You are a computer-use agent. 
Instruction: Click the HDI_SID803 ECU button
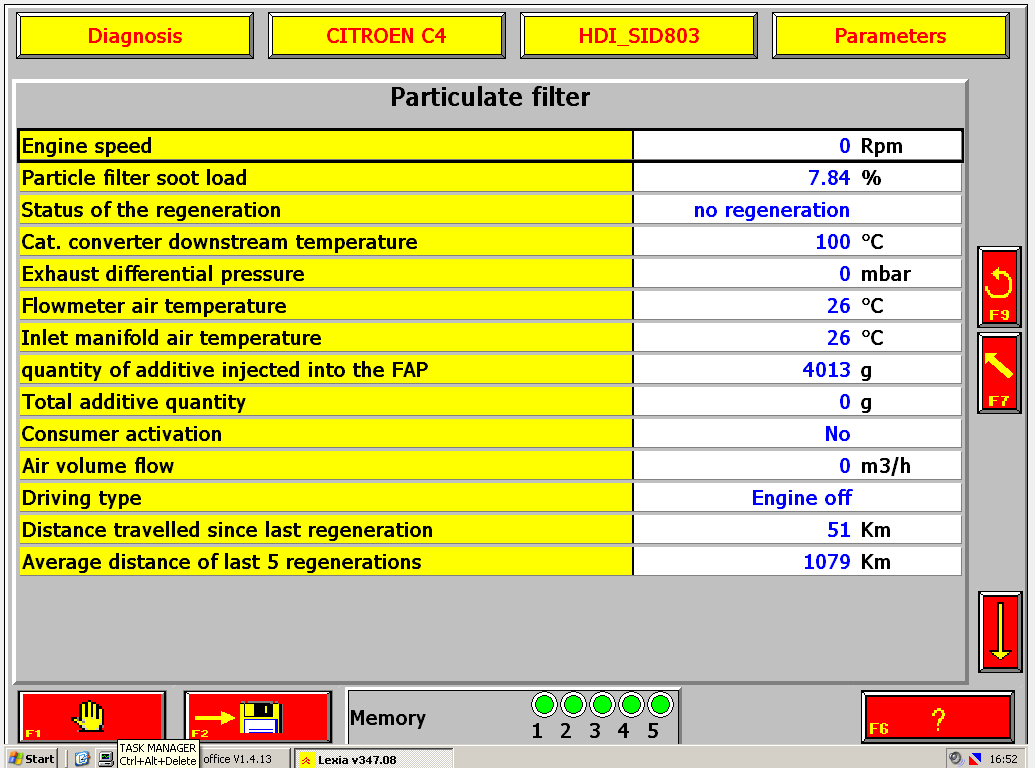tap(638, 36)
